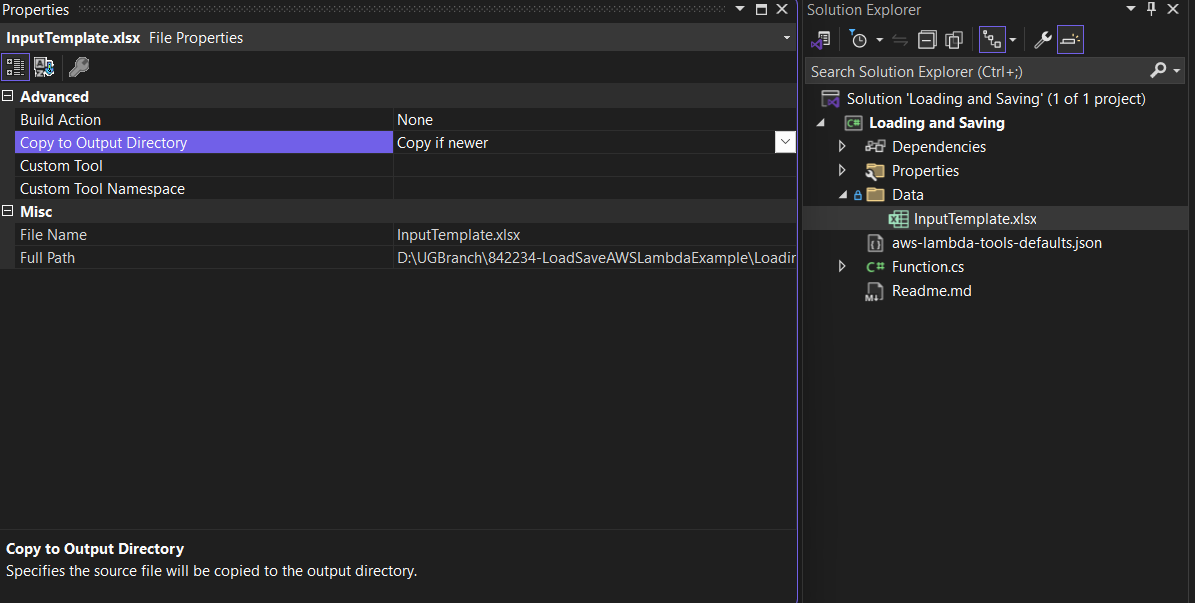The height and width of the screenshot is (603, 1195).
Task: Click the Dependencies node icon
Action: click(875, 146)
